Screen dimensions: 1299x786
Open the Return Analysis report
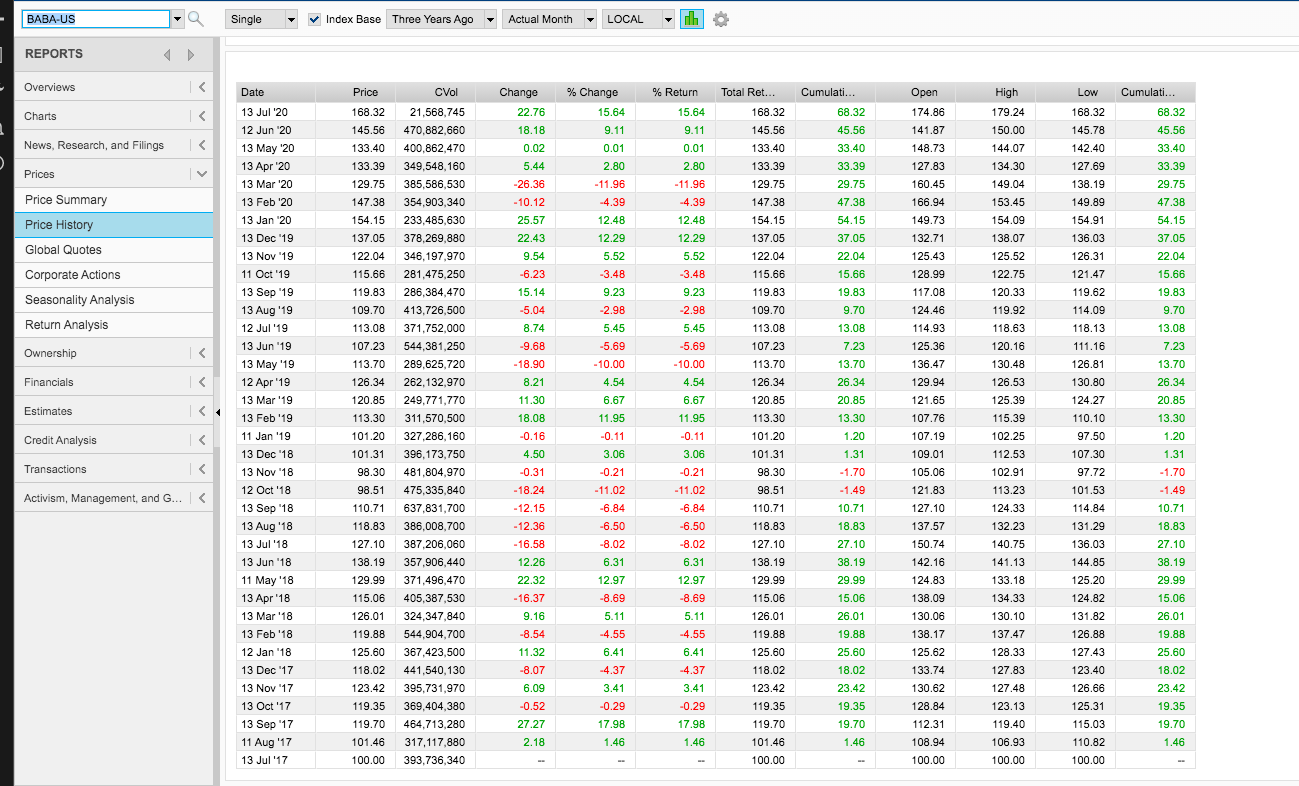114,325
